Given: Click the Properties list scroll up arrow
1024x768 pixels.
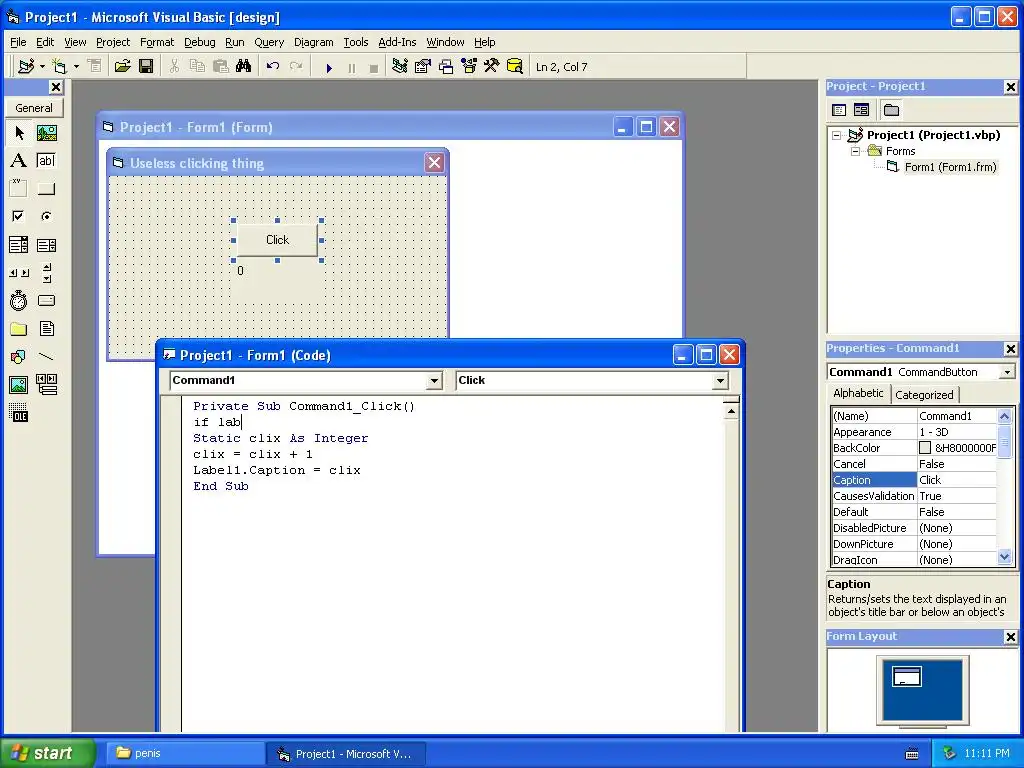Looking at the screenshot, I should click(x=1004, y=416).
